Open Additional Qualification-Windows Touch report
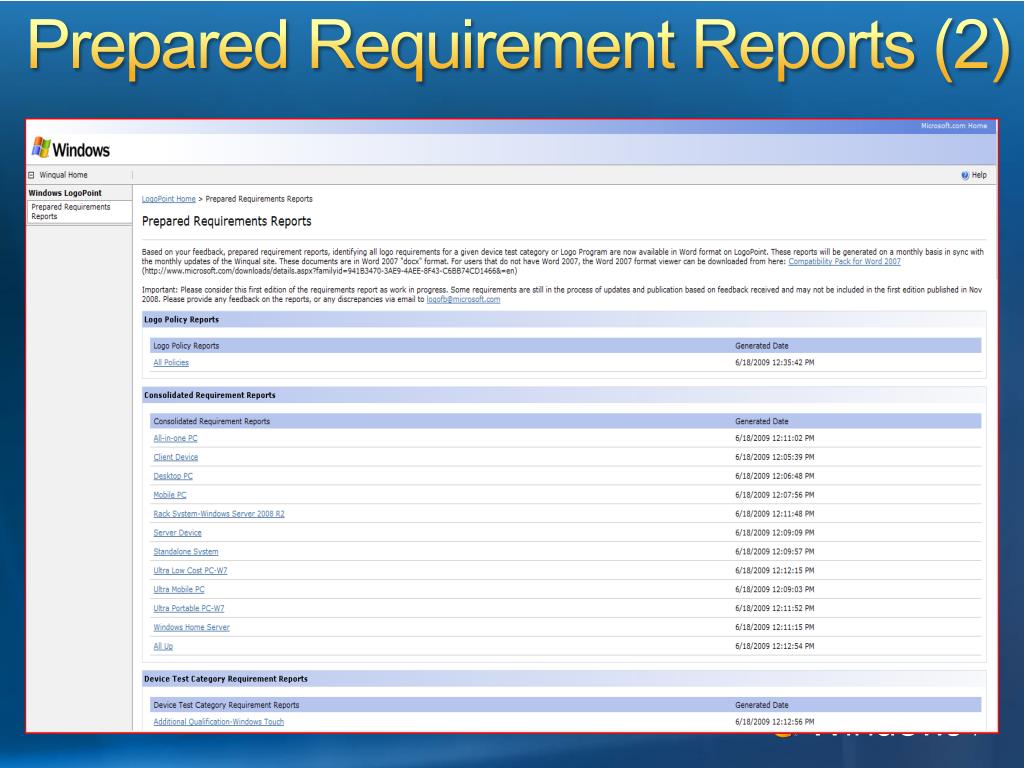This screenshot has height=768, width=1024. [x=219, y=722]
